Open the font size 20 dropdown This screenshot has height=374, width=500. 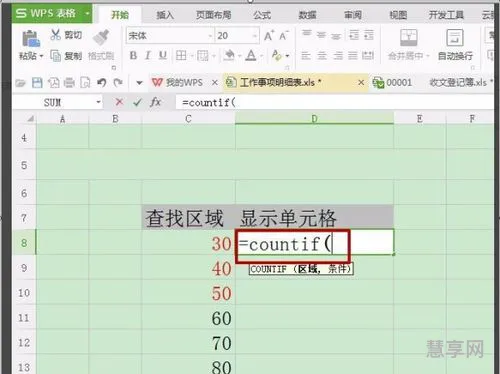tap(255, 36)
